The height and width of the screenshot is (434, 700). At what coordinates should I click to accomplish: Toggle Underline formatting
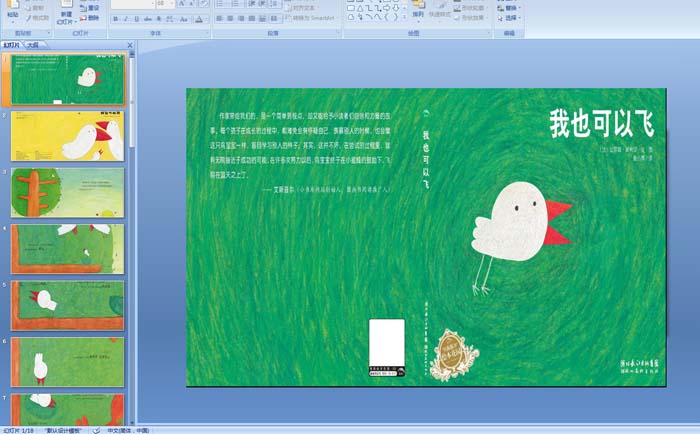(x=137, y=19)
